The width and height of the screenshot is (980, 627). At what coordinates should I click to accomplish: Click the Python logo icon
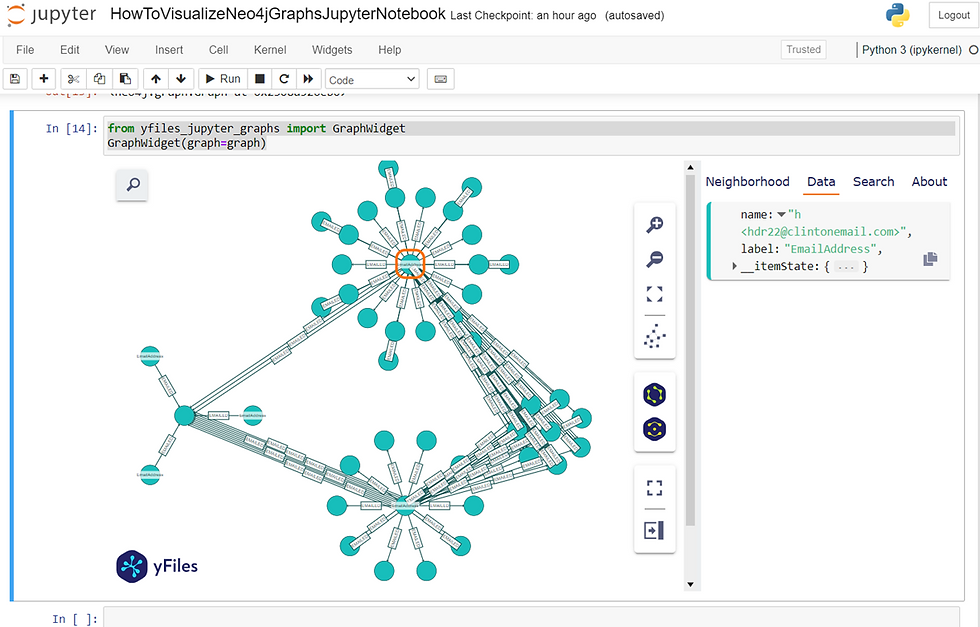(897, 15)
